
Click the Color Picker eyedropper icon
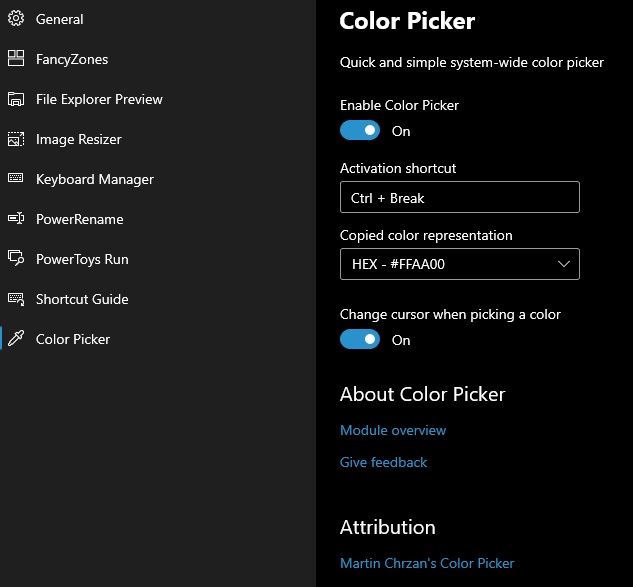pos(16,339)
